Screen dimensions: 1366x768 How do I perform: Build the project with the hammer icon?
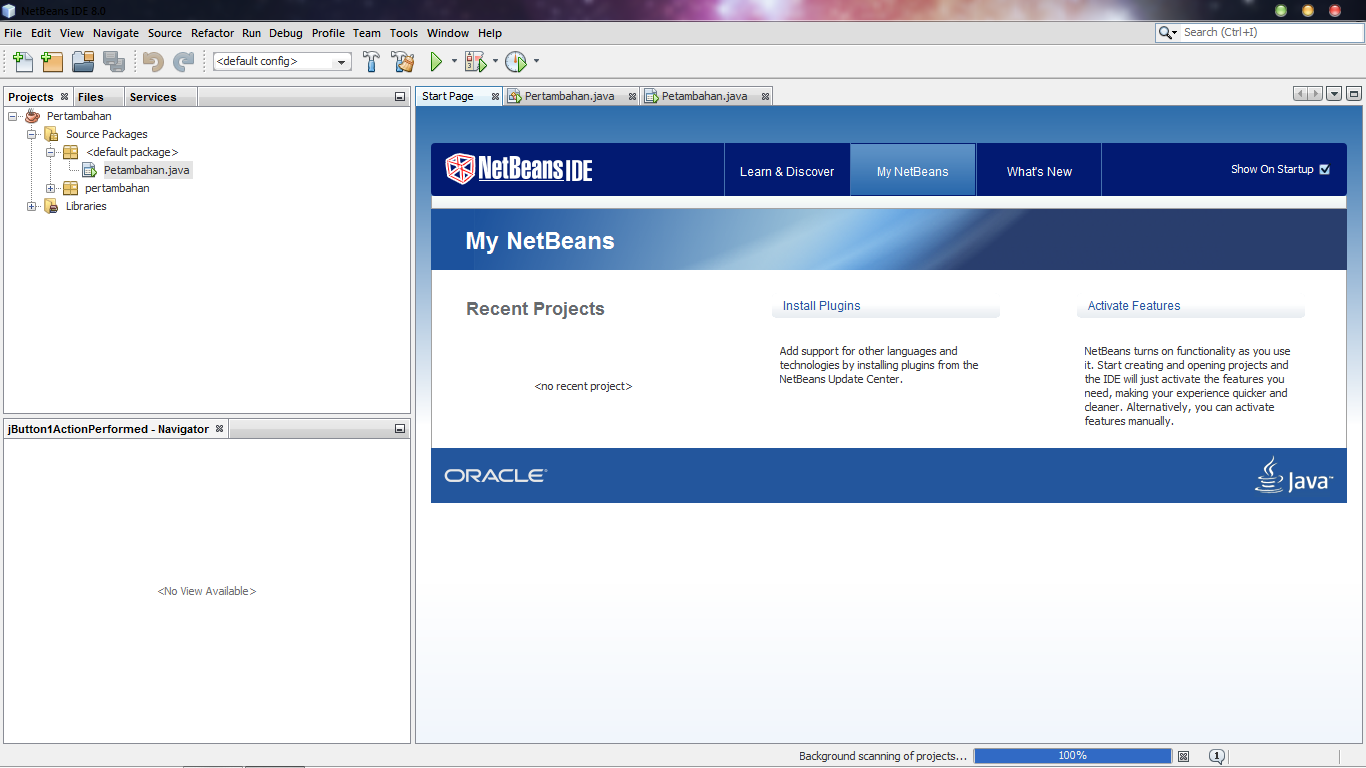coord(371,61)
